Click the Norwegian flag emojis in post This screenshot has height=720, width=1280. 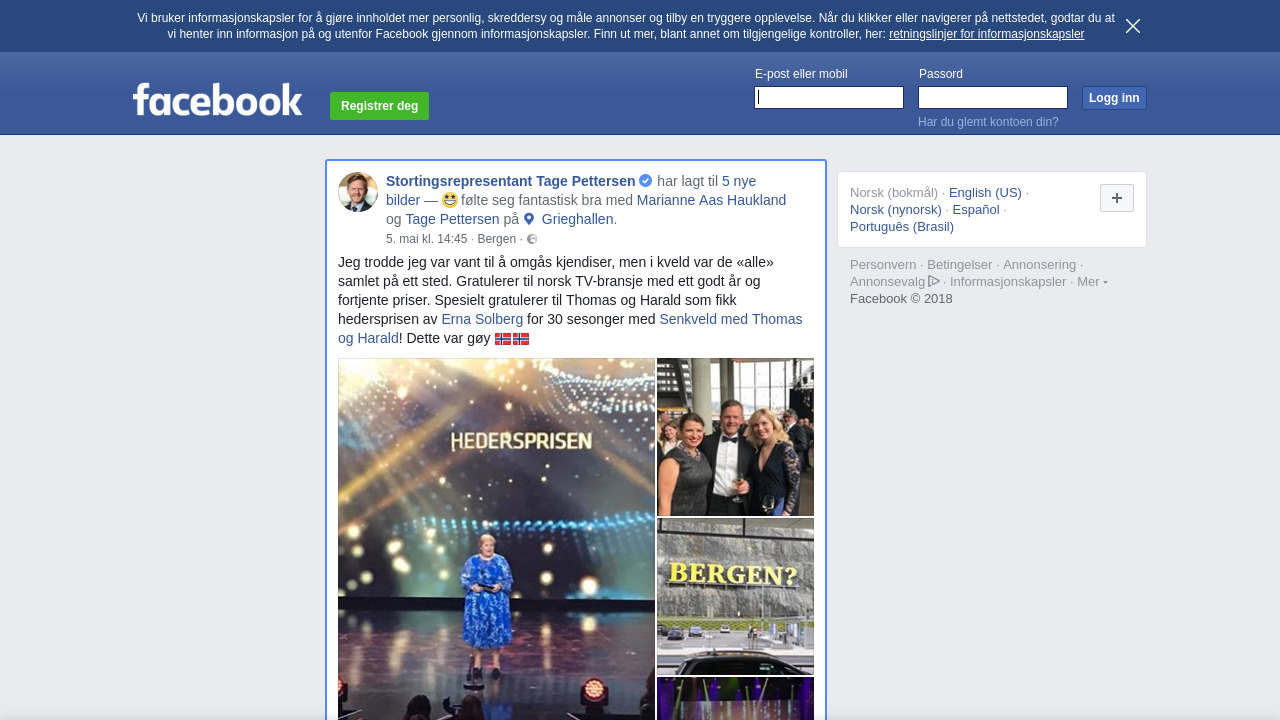point(512,339)
